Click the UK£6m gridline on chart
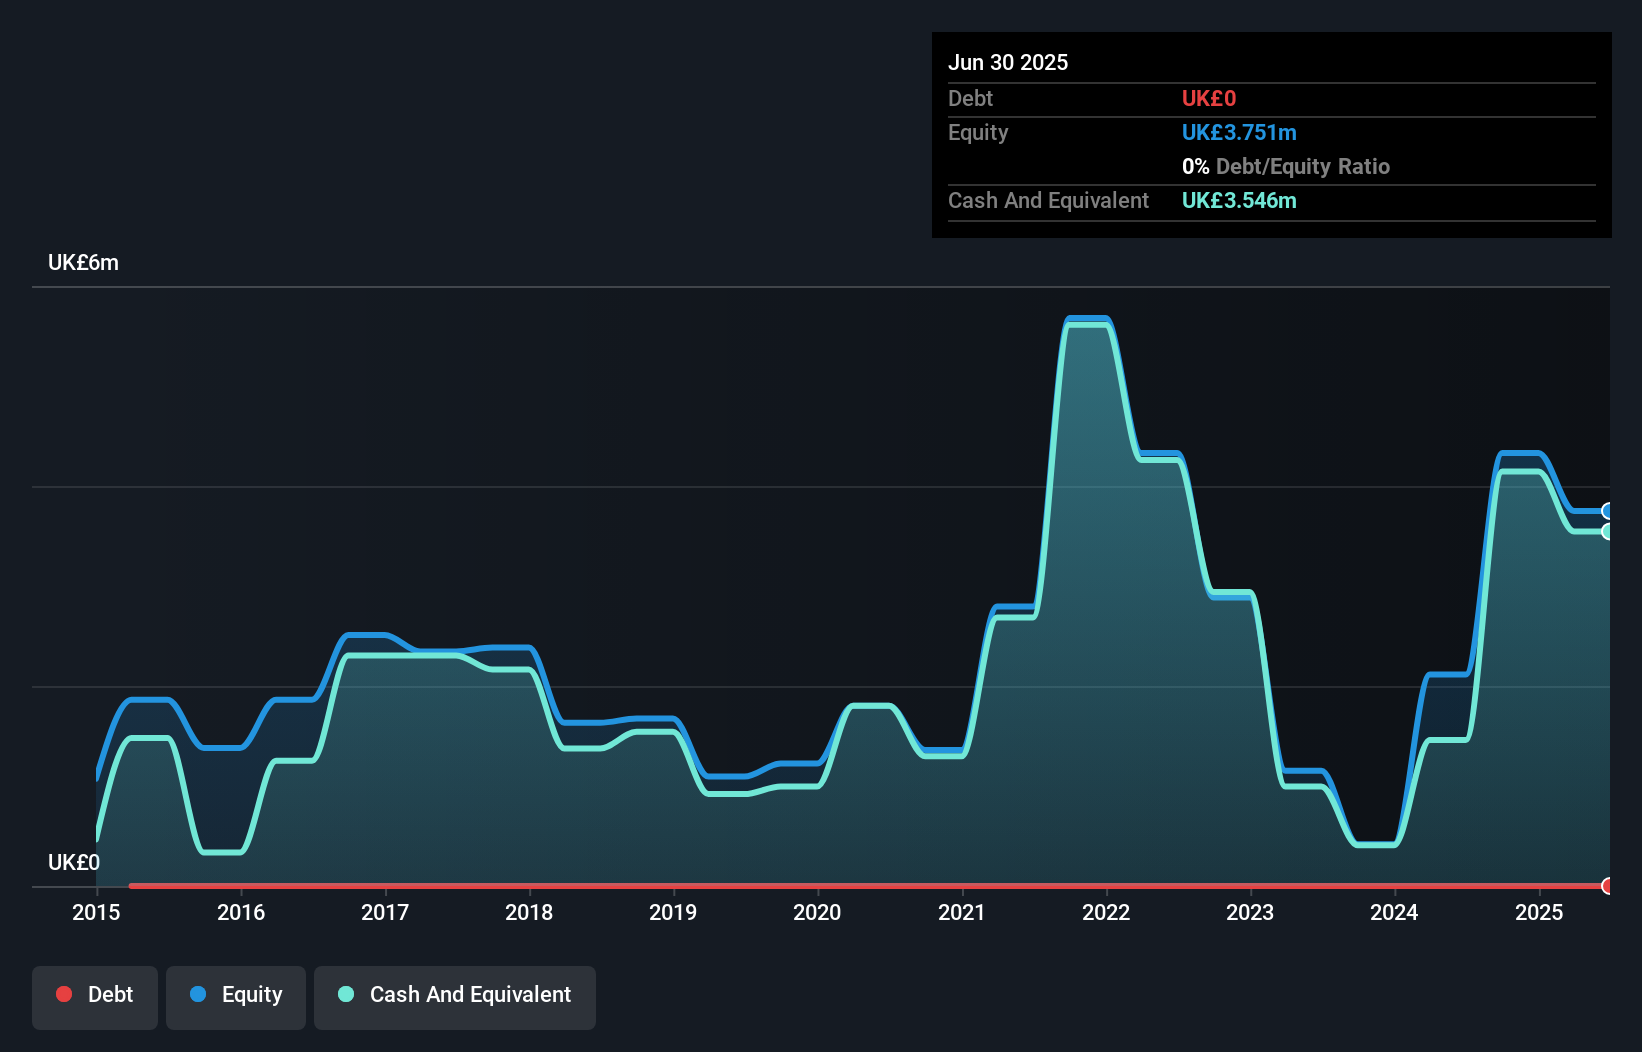This screenshot has width=1642, height=1052. click(x=800, y=287)
